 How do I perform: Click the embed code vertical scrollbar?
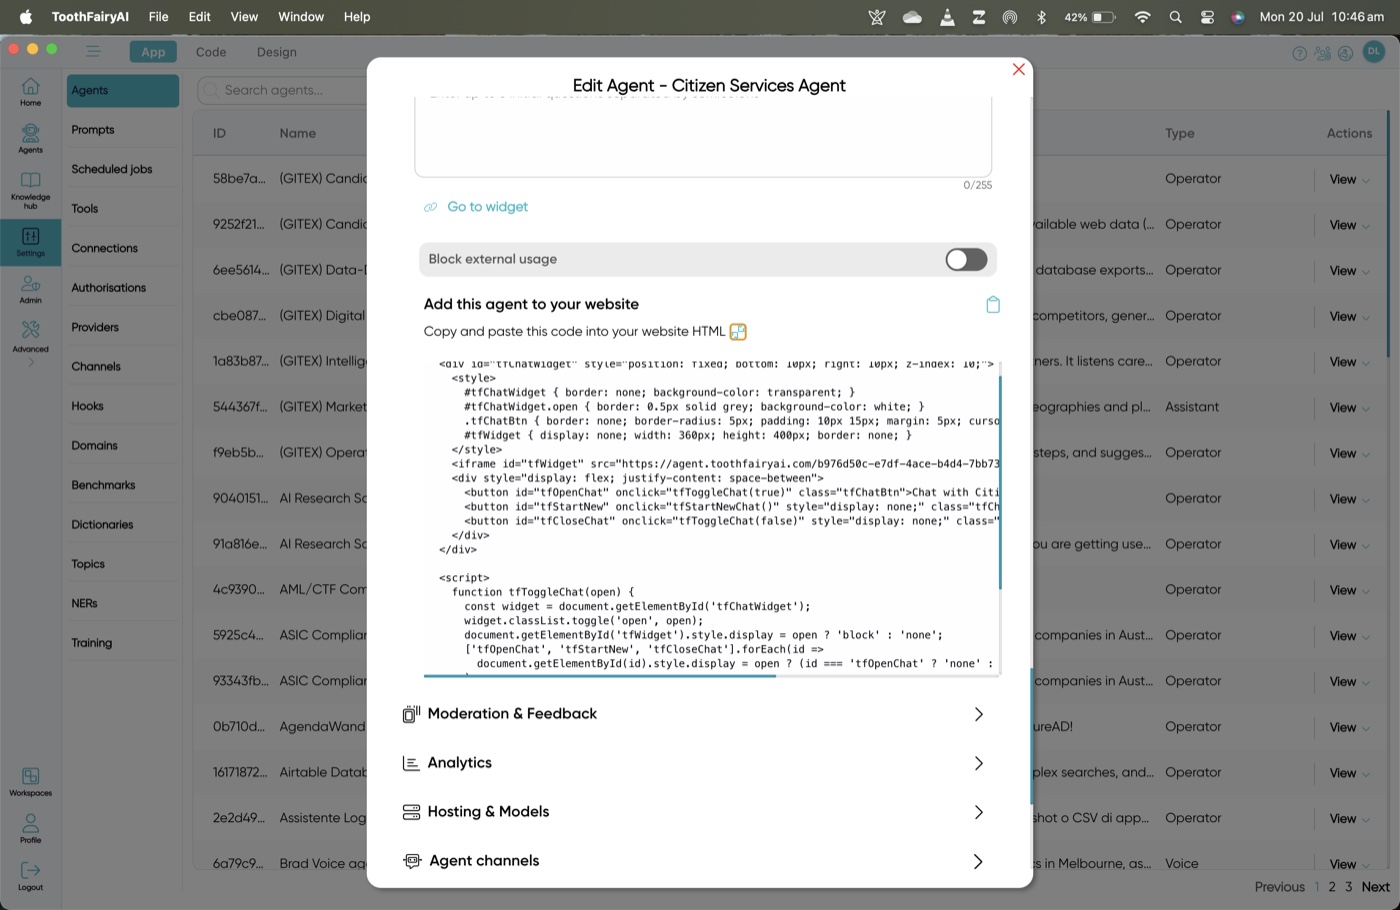[x=1000, y=483]
